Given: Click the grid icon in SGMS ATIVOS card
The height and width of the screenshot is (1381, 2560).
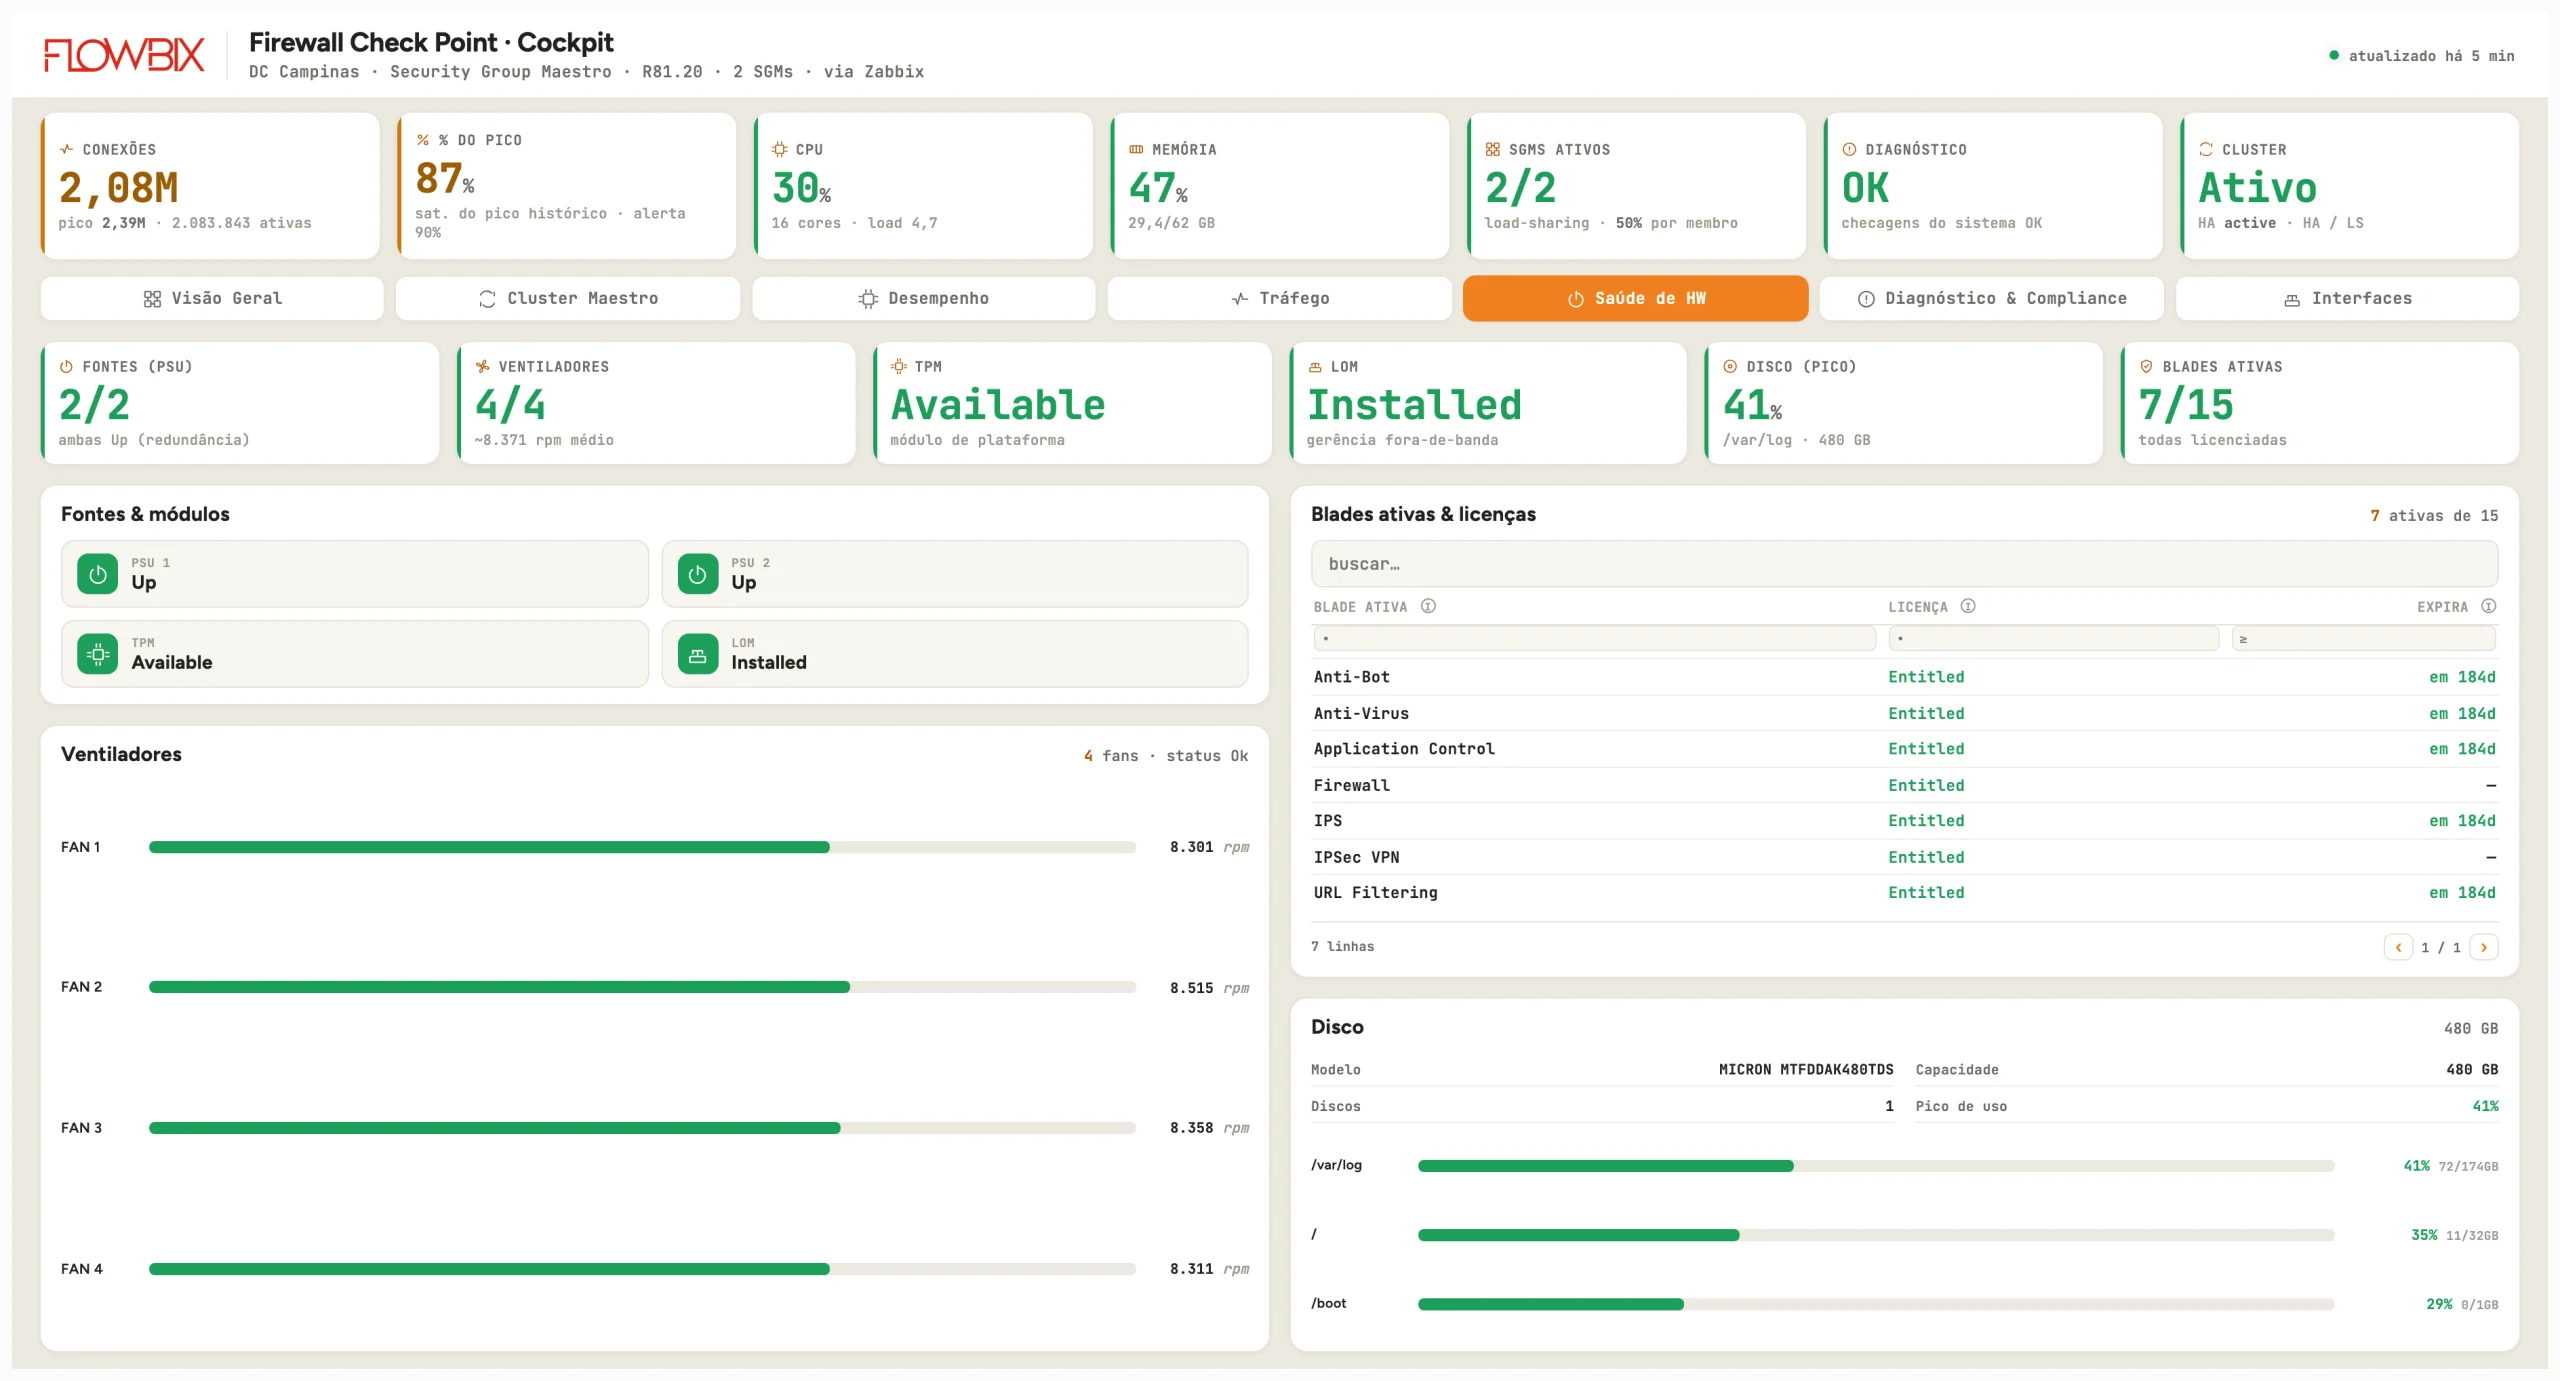Looking at the screenshot, I should 1493,149.
